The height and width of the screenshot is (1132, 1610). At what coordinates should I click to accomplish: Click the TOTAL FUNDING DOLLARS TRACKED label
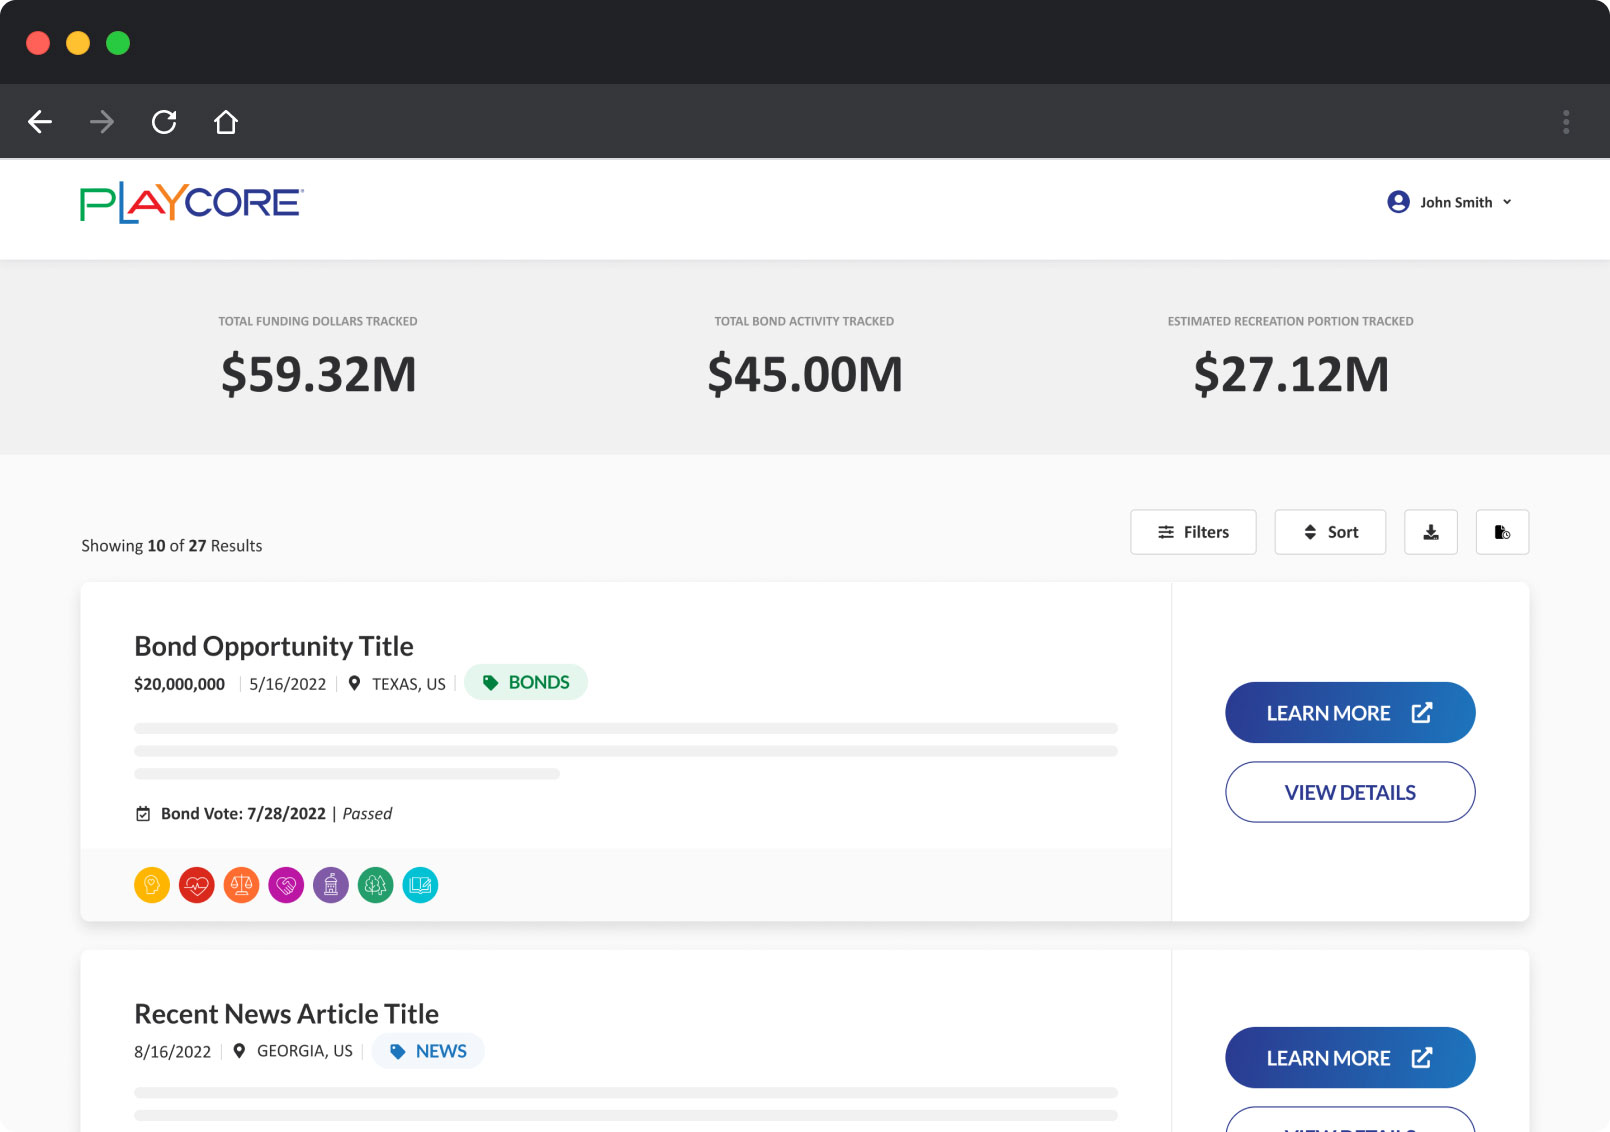(318, 321)
